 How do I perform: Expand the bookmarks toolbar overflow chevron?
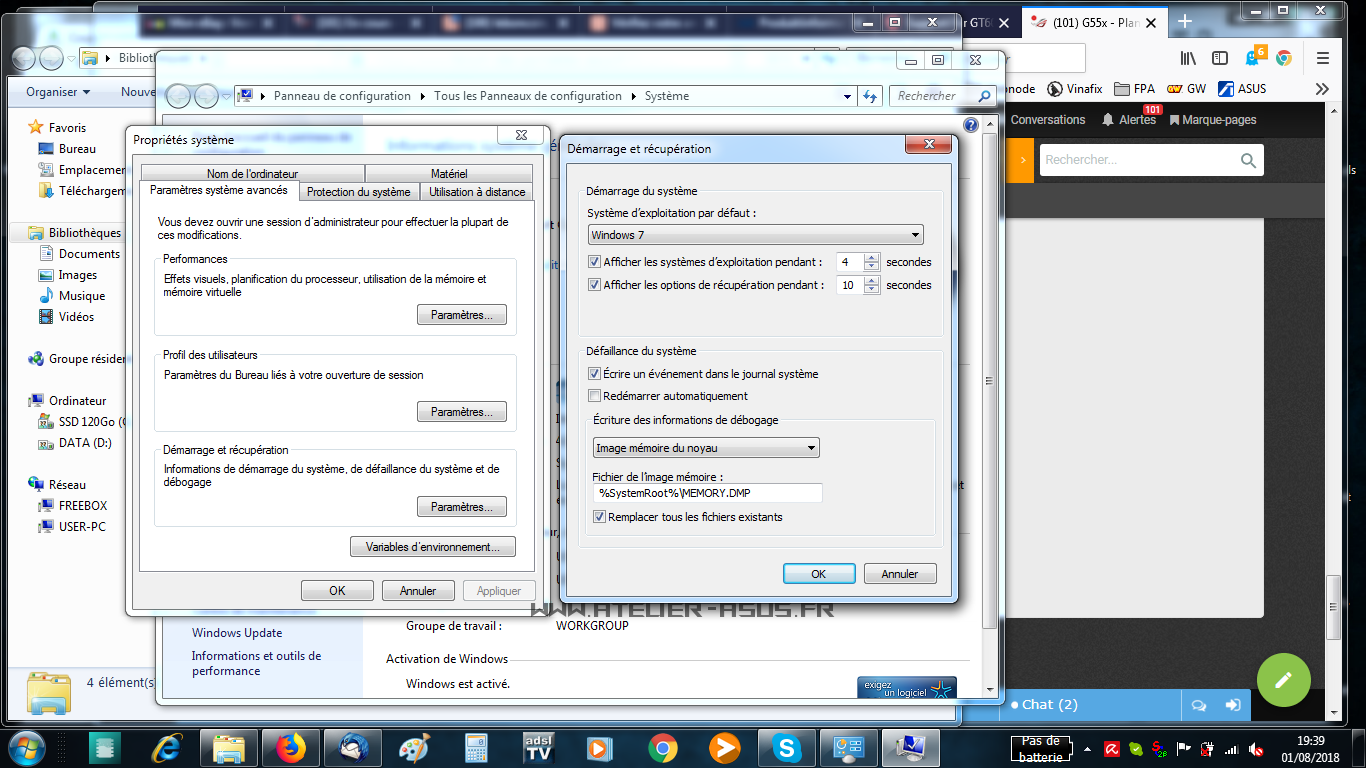click(x=1322, y=89)
